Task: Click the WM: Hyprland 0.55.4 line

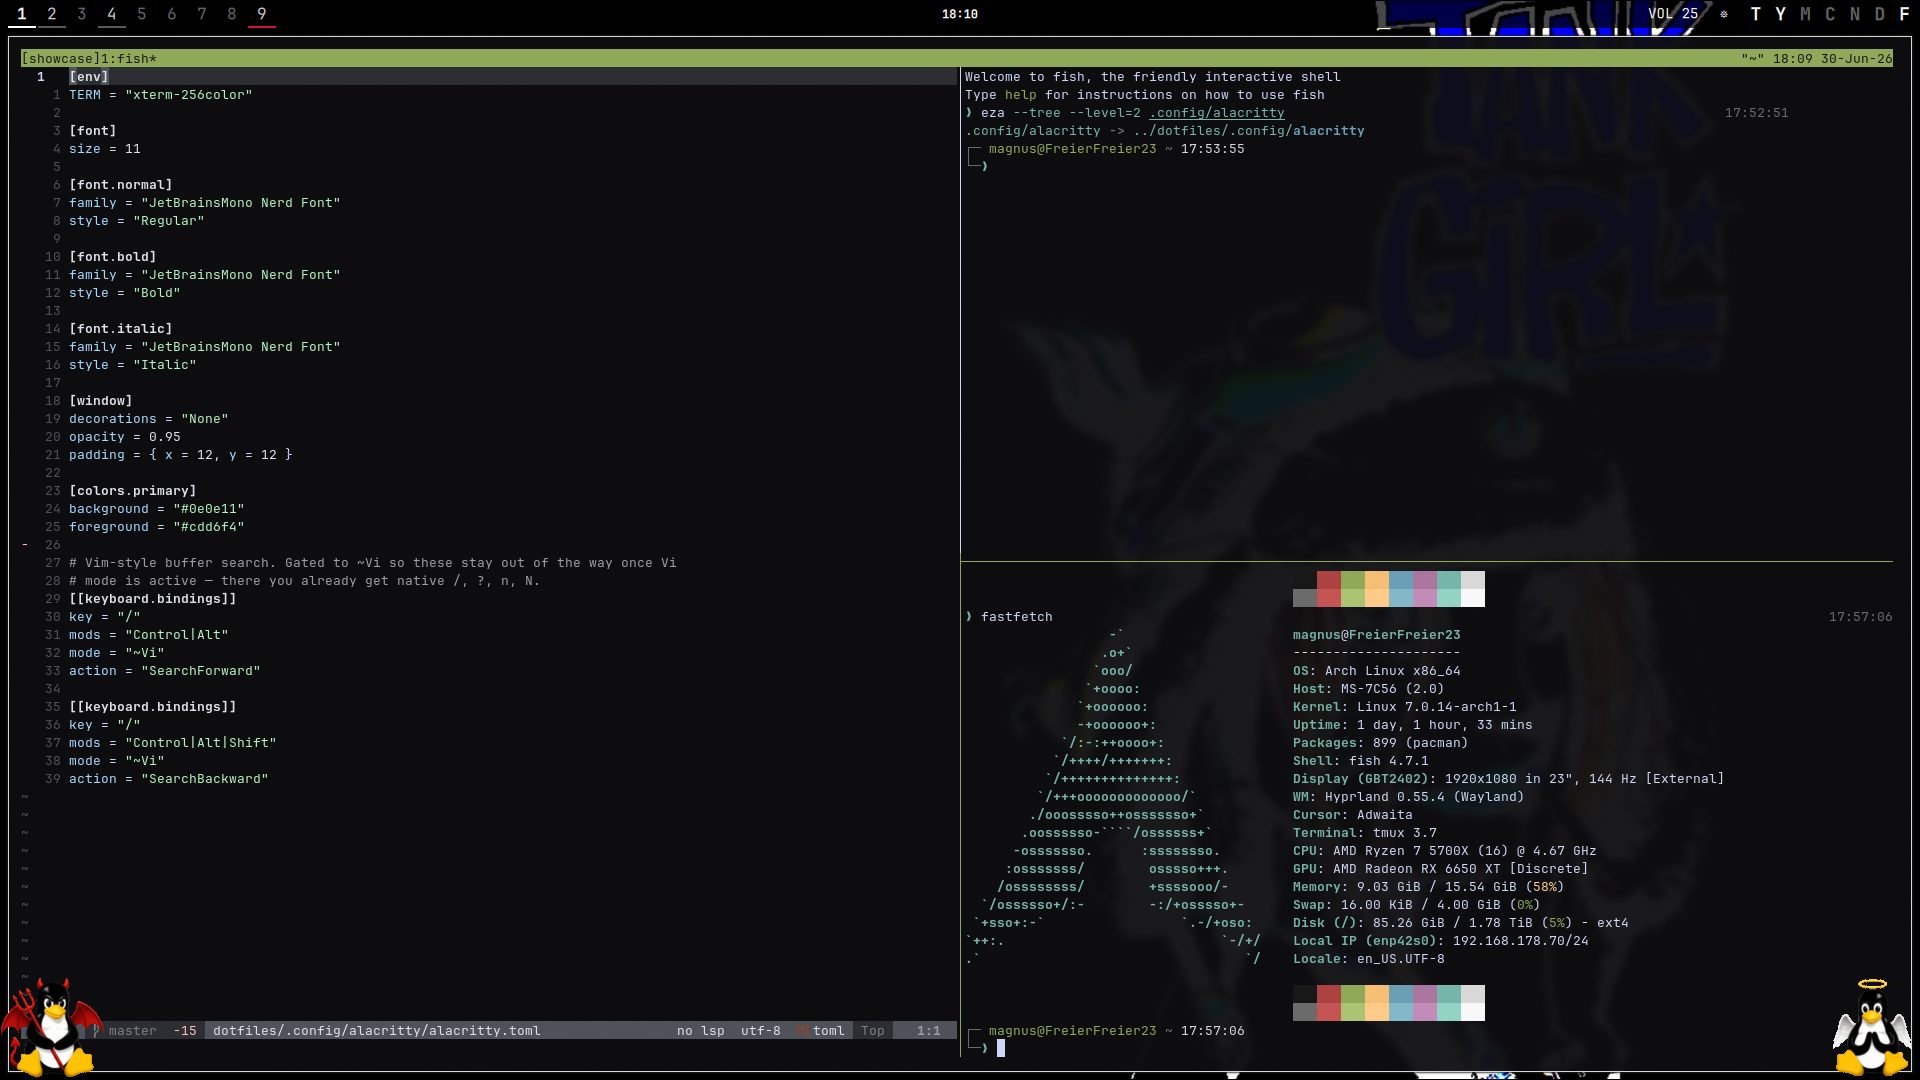Action: [1409, 797]
